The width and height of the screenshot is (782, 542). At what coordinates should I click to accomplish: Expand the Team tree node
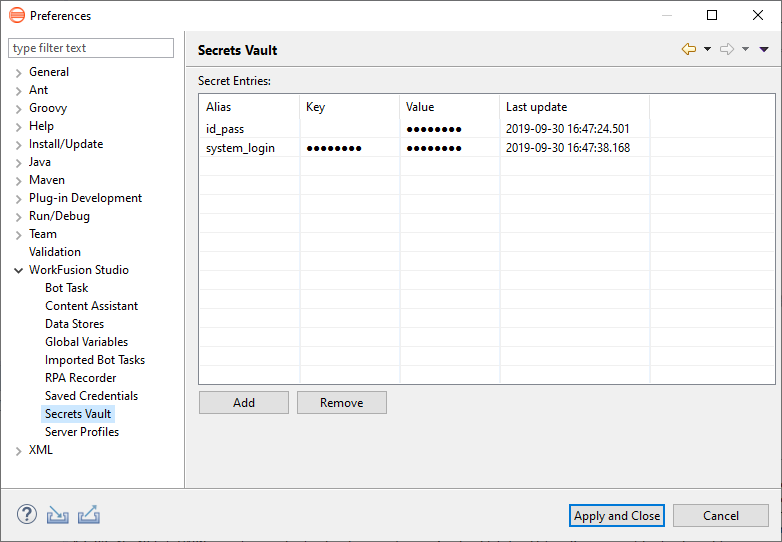[18, 235]
